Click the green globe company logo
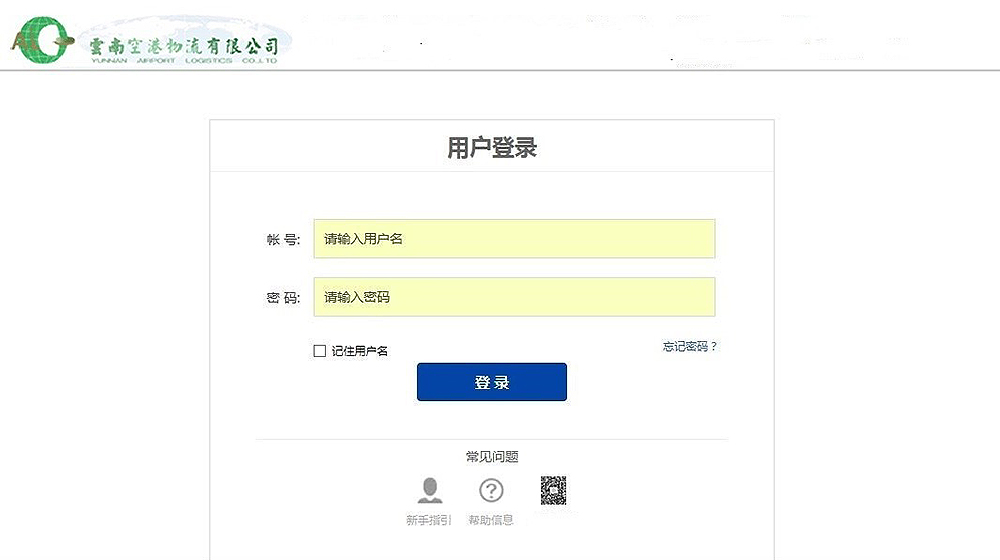The image size is (1000, 560). (42, 40)
